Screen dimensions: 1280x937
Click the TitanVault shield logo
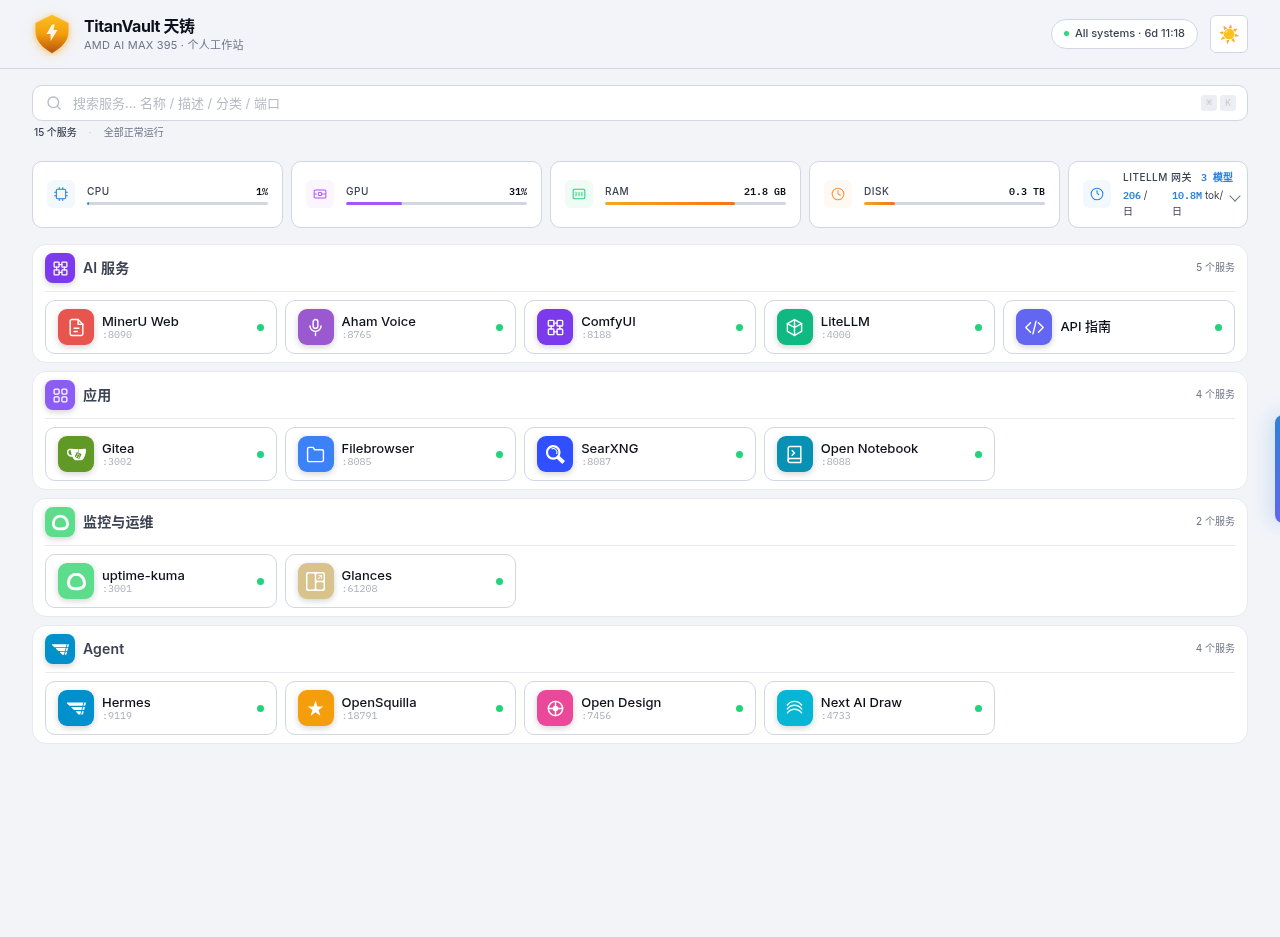click(x=52, y=34)
